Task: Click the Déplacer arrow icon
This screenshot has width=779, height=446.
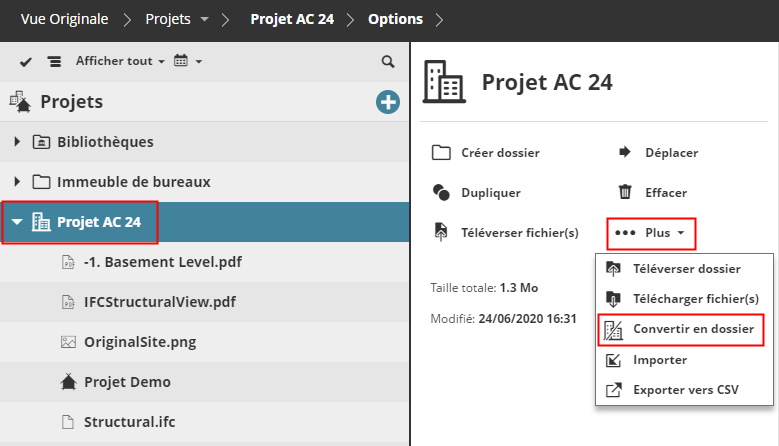Action: 625,153
